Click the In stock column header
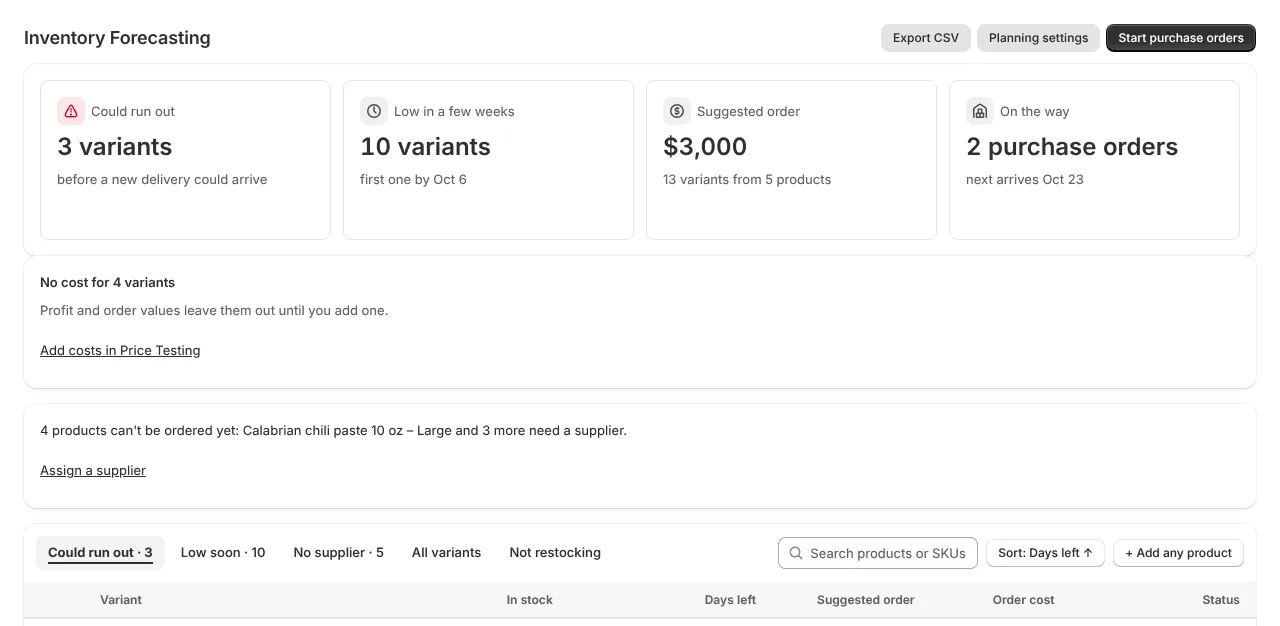This screenshot has height=626, width=1280. pos(529,600)
